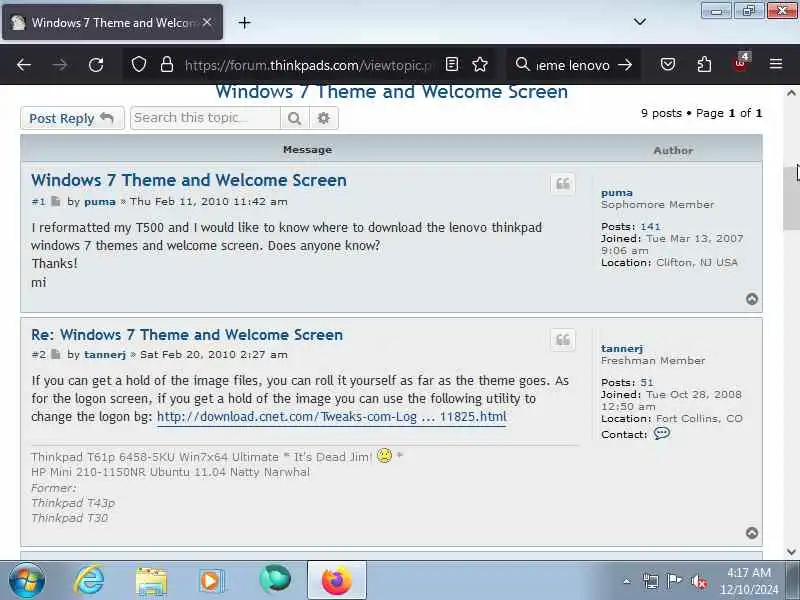Open the tracking protection shield icon
Viewport: 800px width, 600px height.
[x=139, y=64]
